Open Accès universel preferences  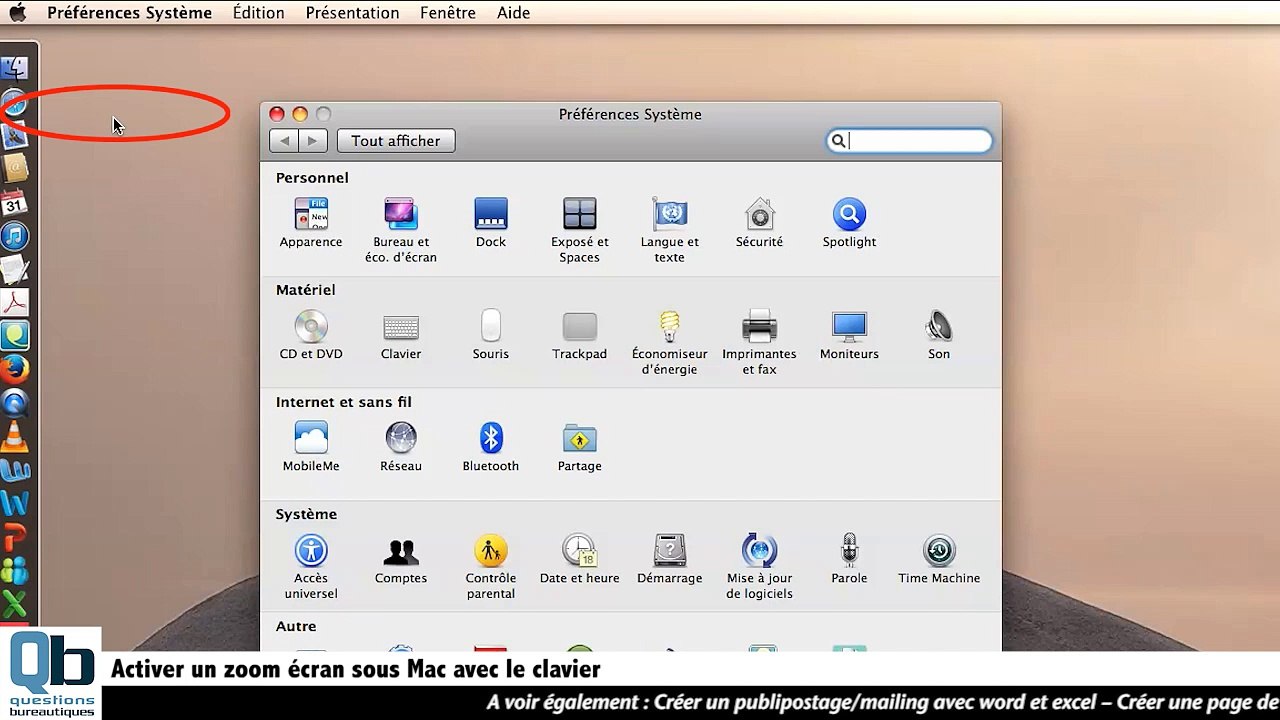311,552
